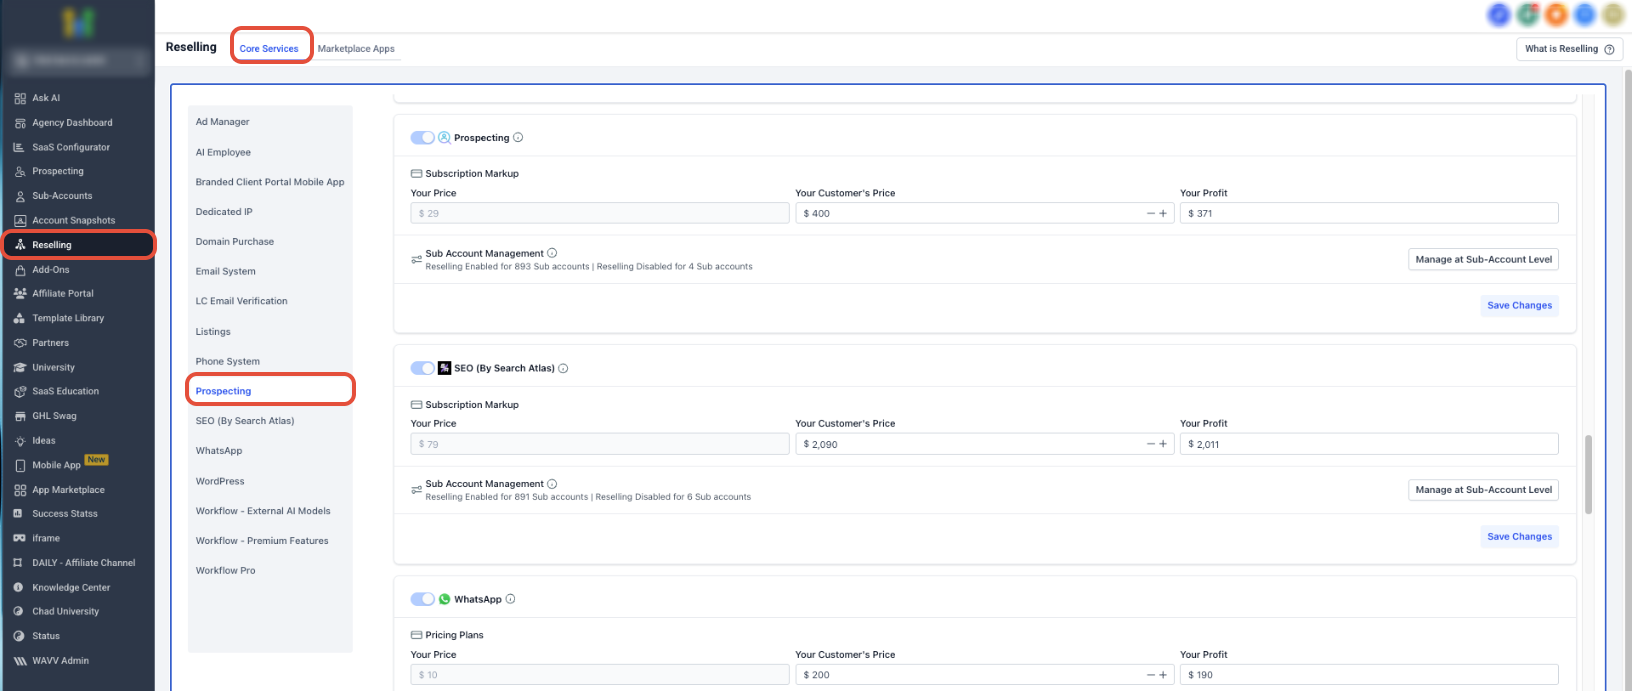Click the Ask AI sidebar icon
Screen dimensions: 1632x691
pyautogui.click(x=20, y=98)
